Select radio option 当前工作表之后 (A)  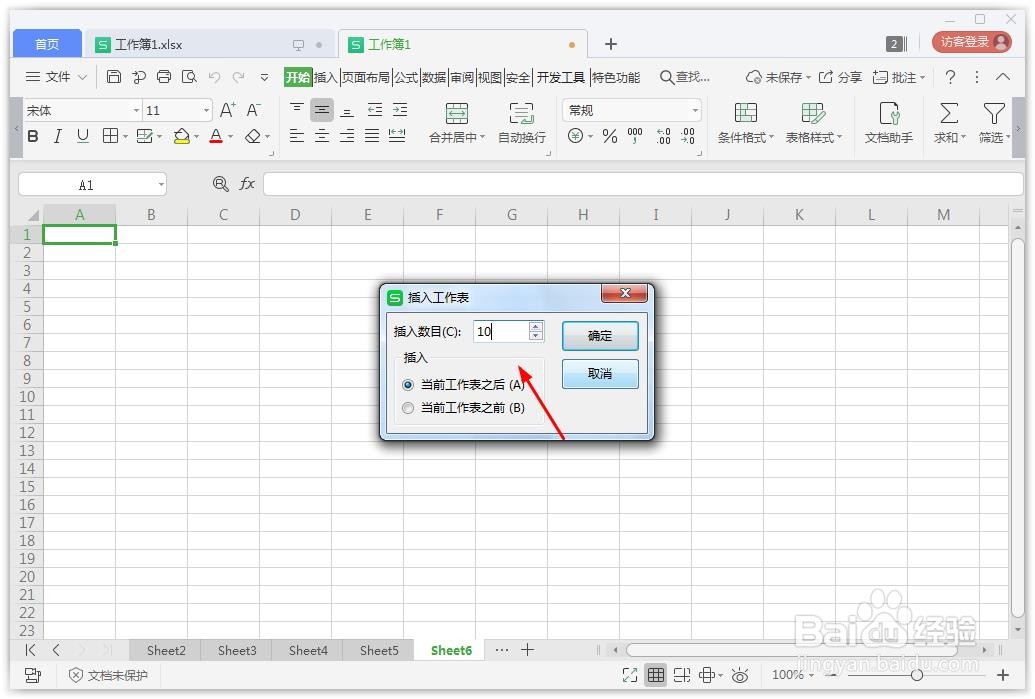coord(408,384)
